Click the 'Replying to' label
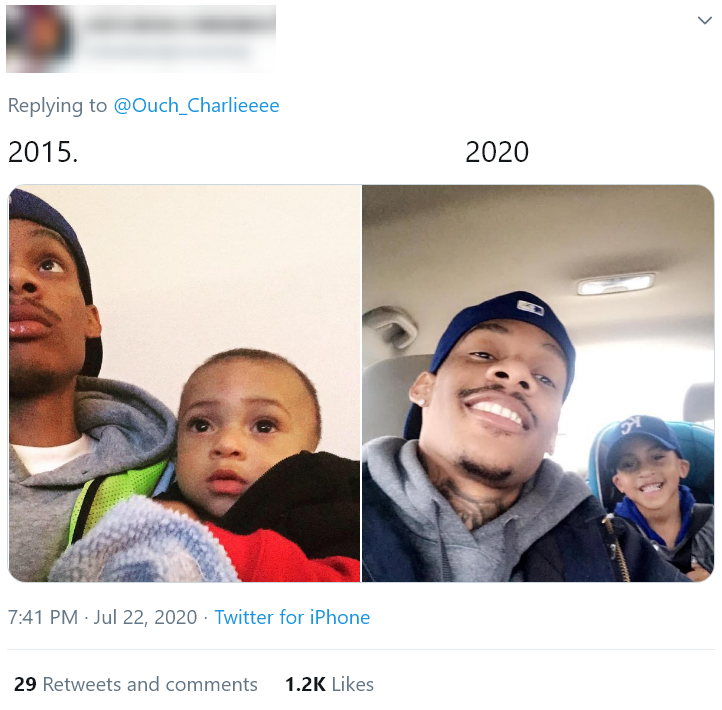The height and width of the screenshot is (710, 722). (x=58, y=105)
